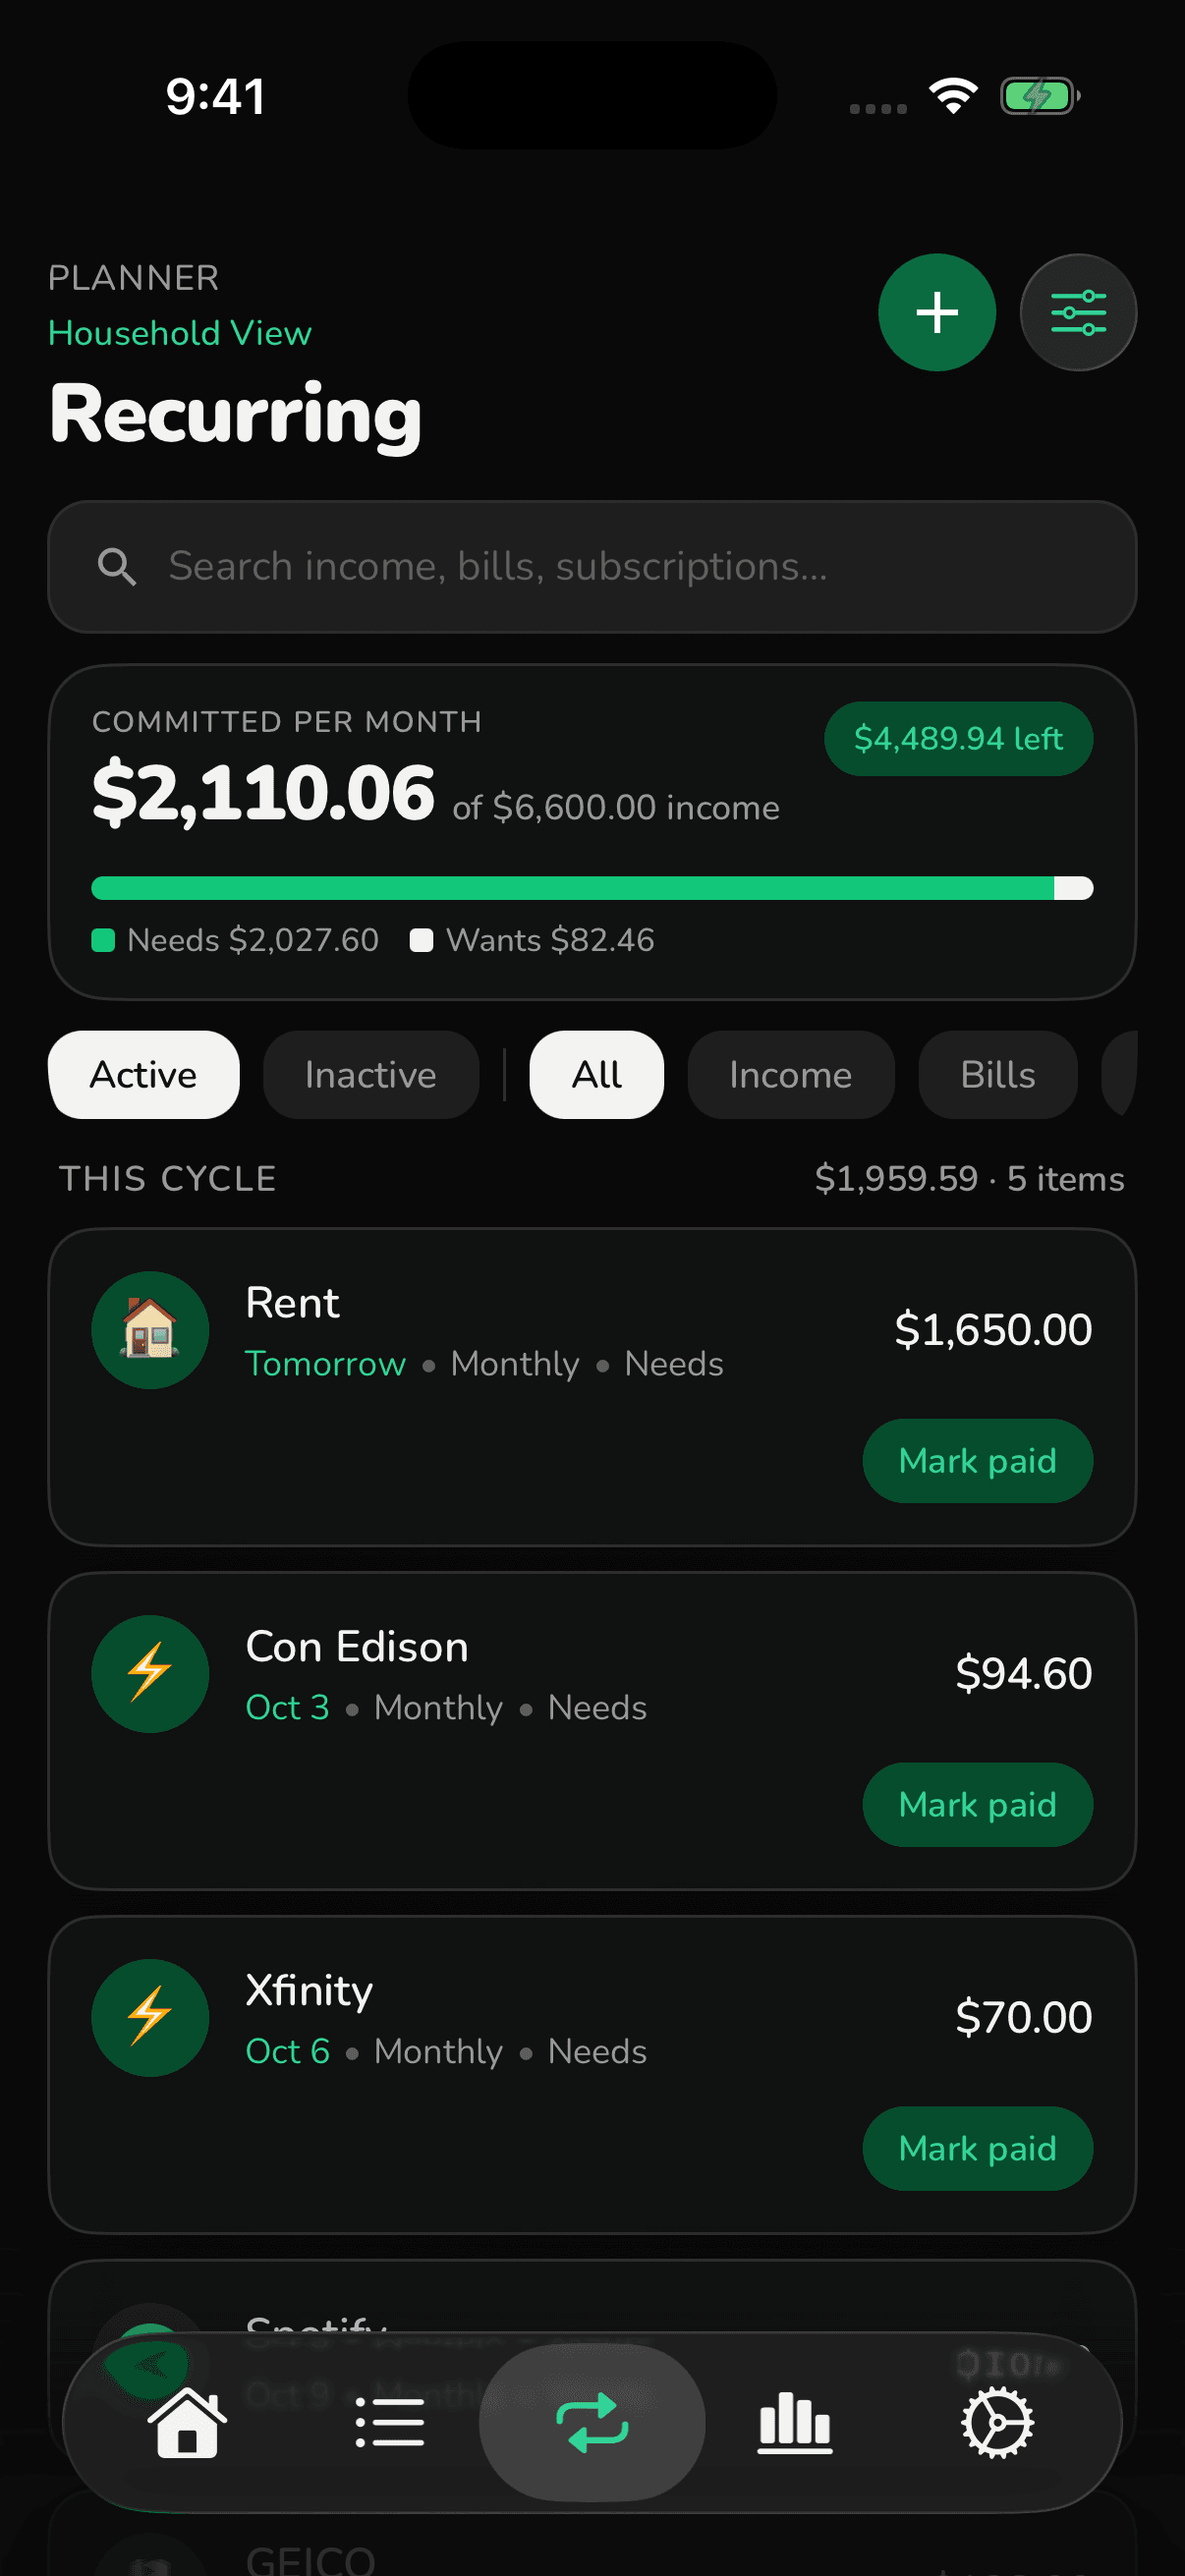
Task: Click the committed per month progress bar
Action: (x=592, y=887)
